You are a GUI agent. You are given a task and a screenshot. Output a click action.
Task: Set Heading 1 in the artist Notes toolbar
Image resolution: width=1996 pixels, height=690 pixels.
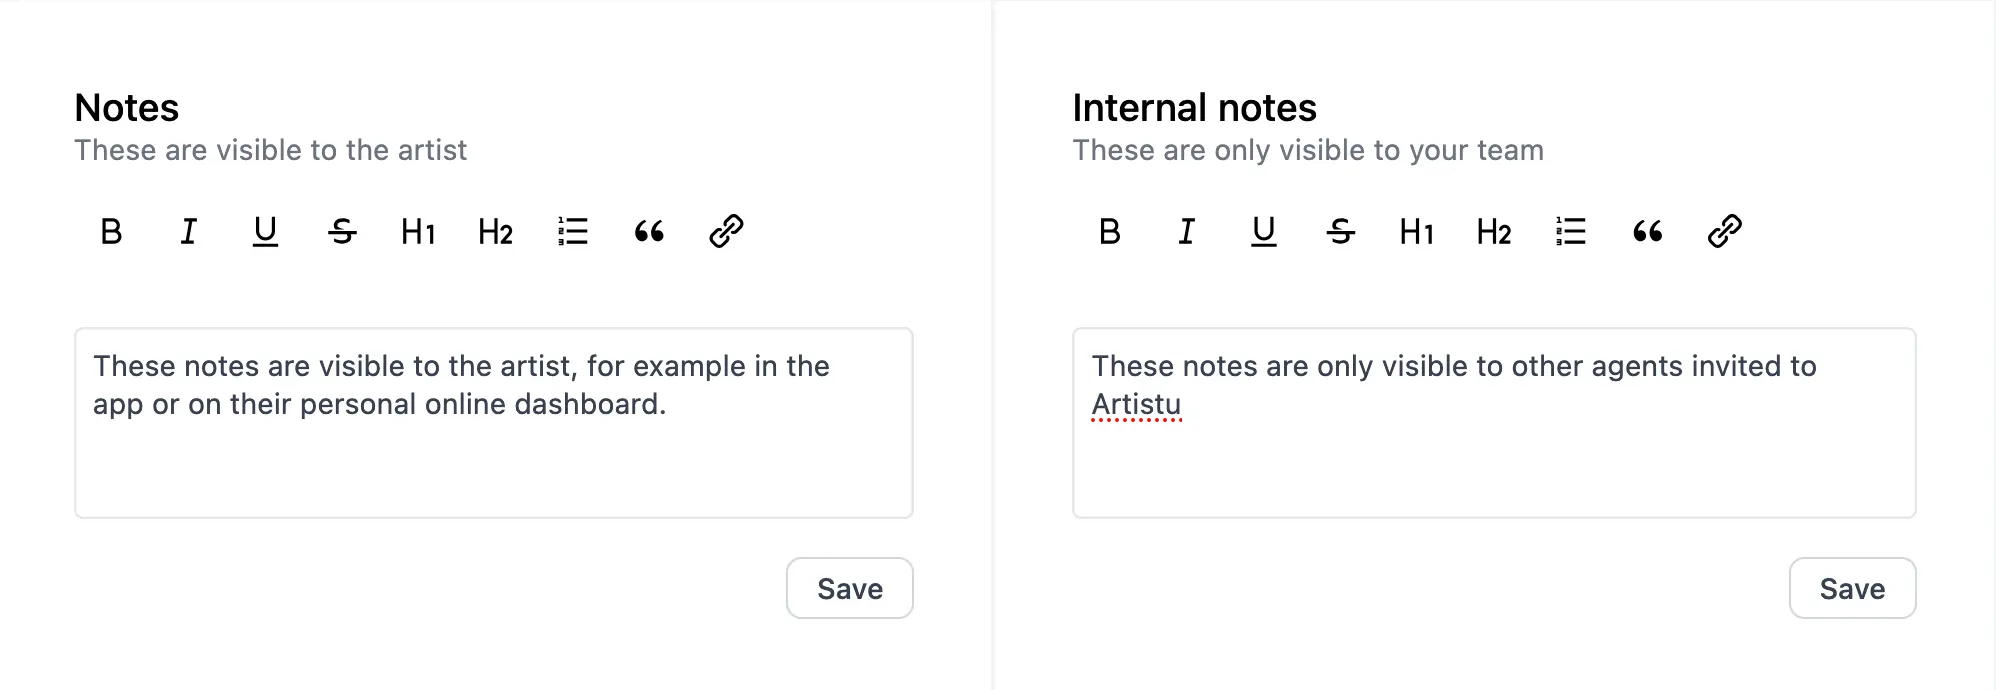[418, 232]
